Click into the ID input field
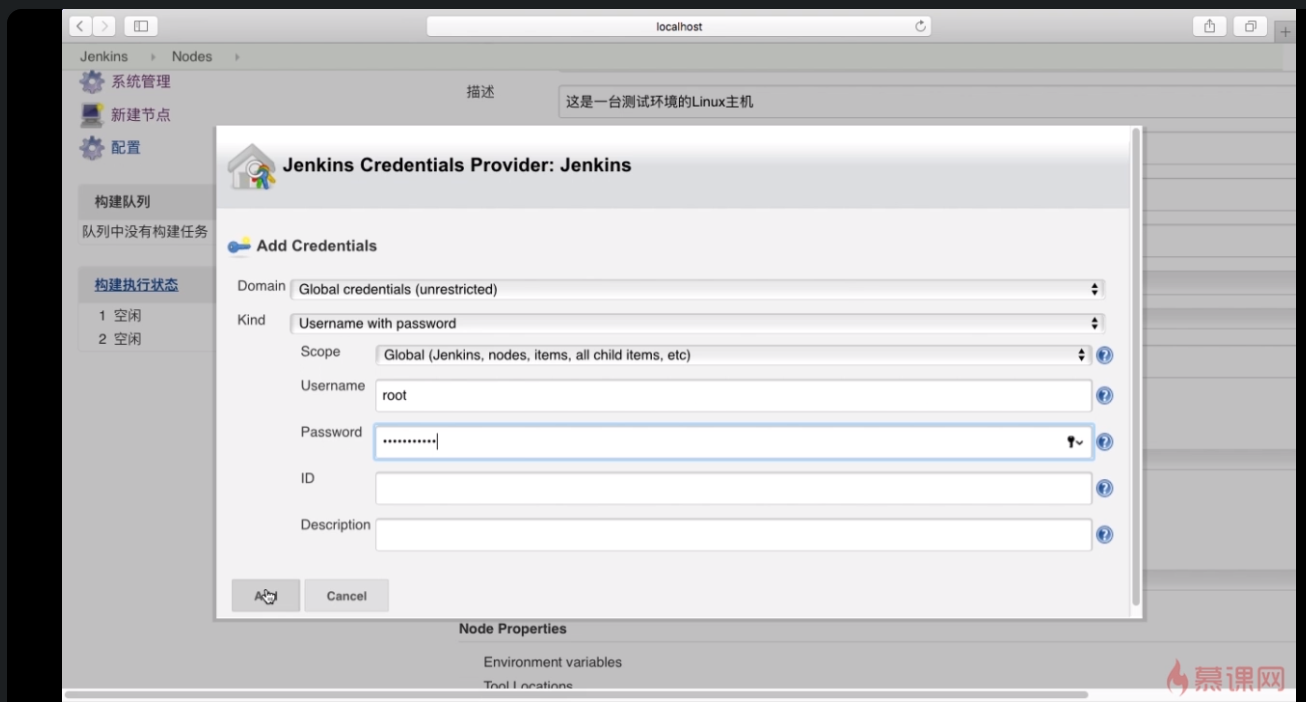 [x=734, y=489]
